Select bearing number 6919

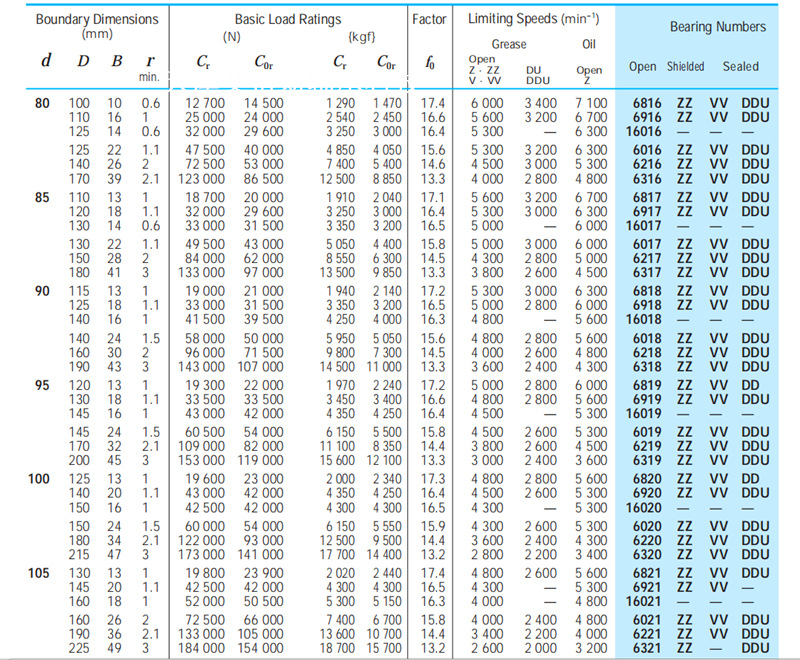click(x=647, y=399)
